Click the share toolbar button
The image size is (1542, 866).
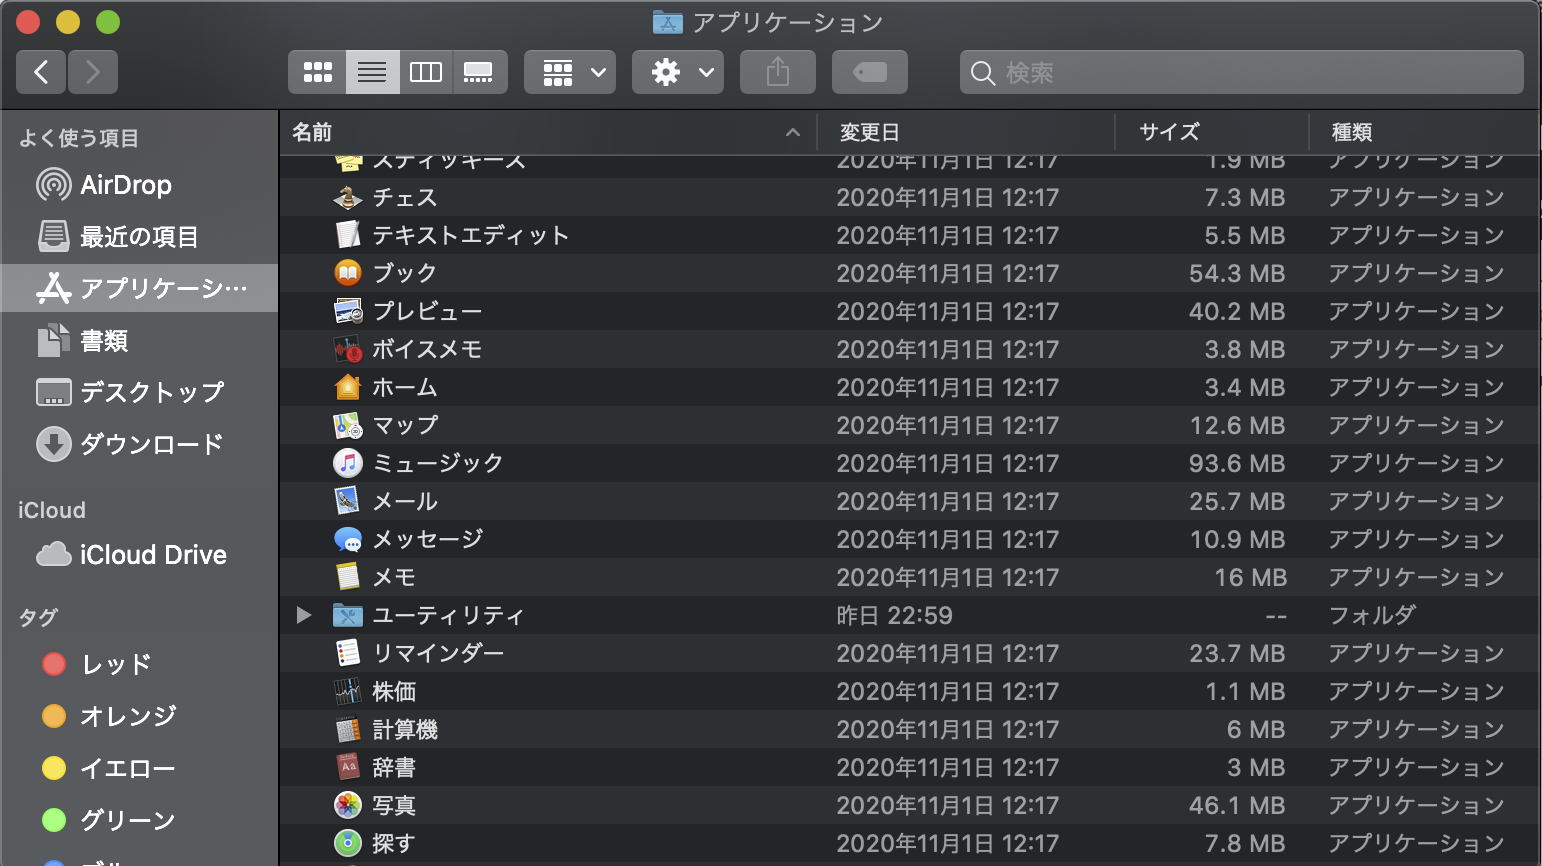(778, 72)
